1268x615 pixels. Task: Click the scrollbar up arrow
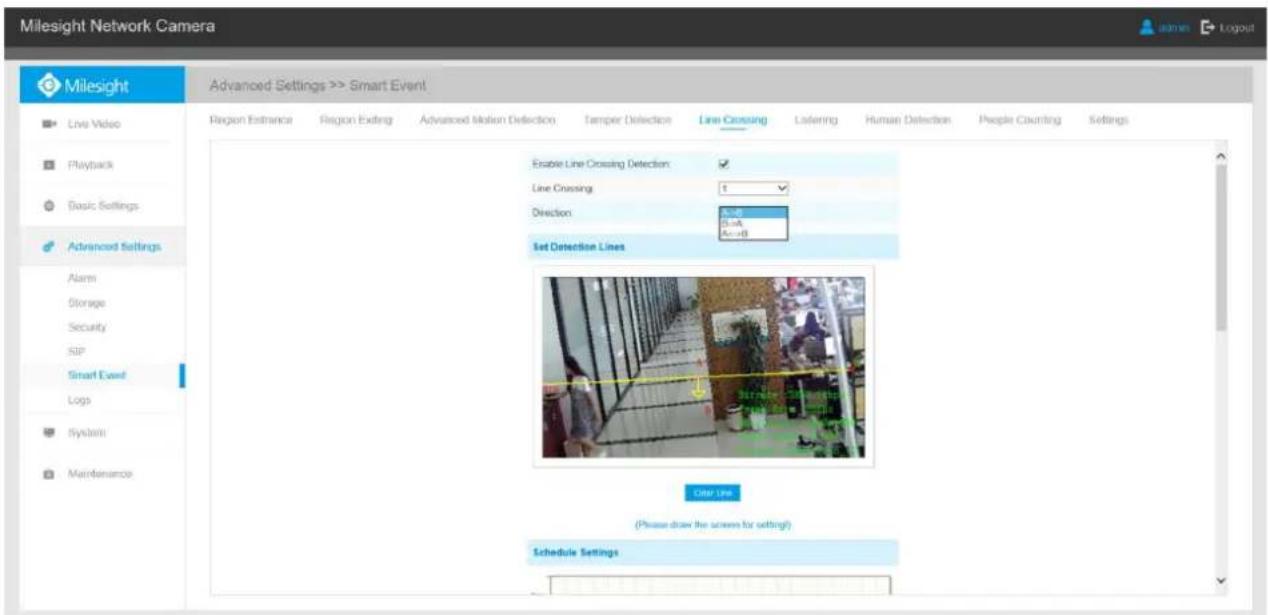1220,157
